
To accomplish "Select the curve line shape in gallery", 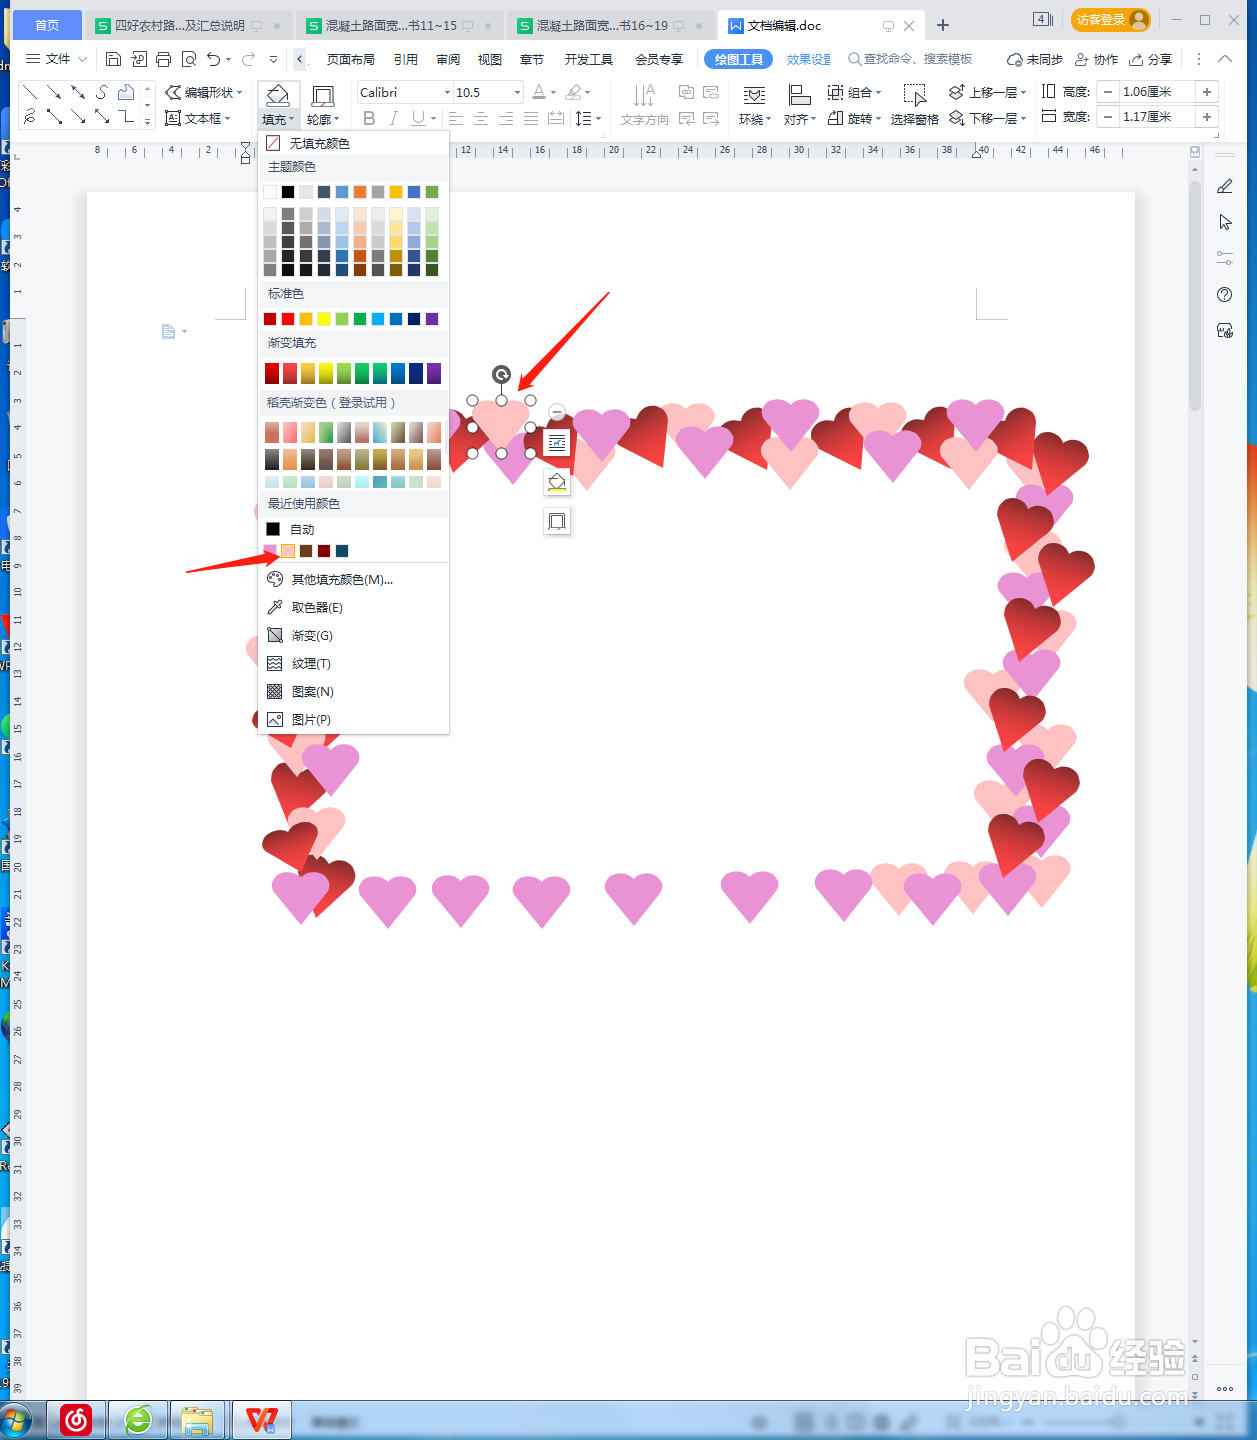I will pyautogui.click(x=102, y=92).
